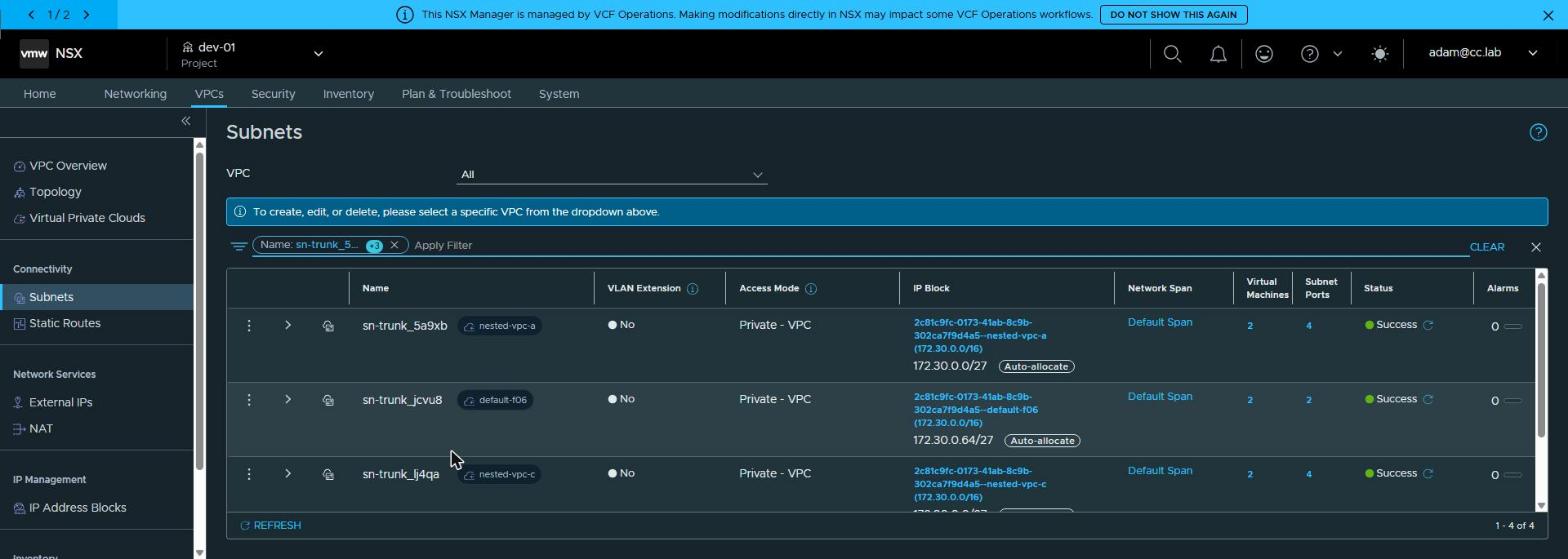Image resolution: width=1568 pixels, height=559 pixels.
Task: Switch to the Networking tab
Action: pos(135,94)
